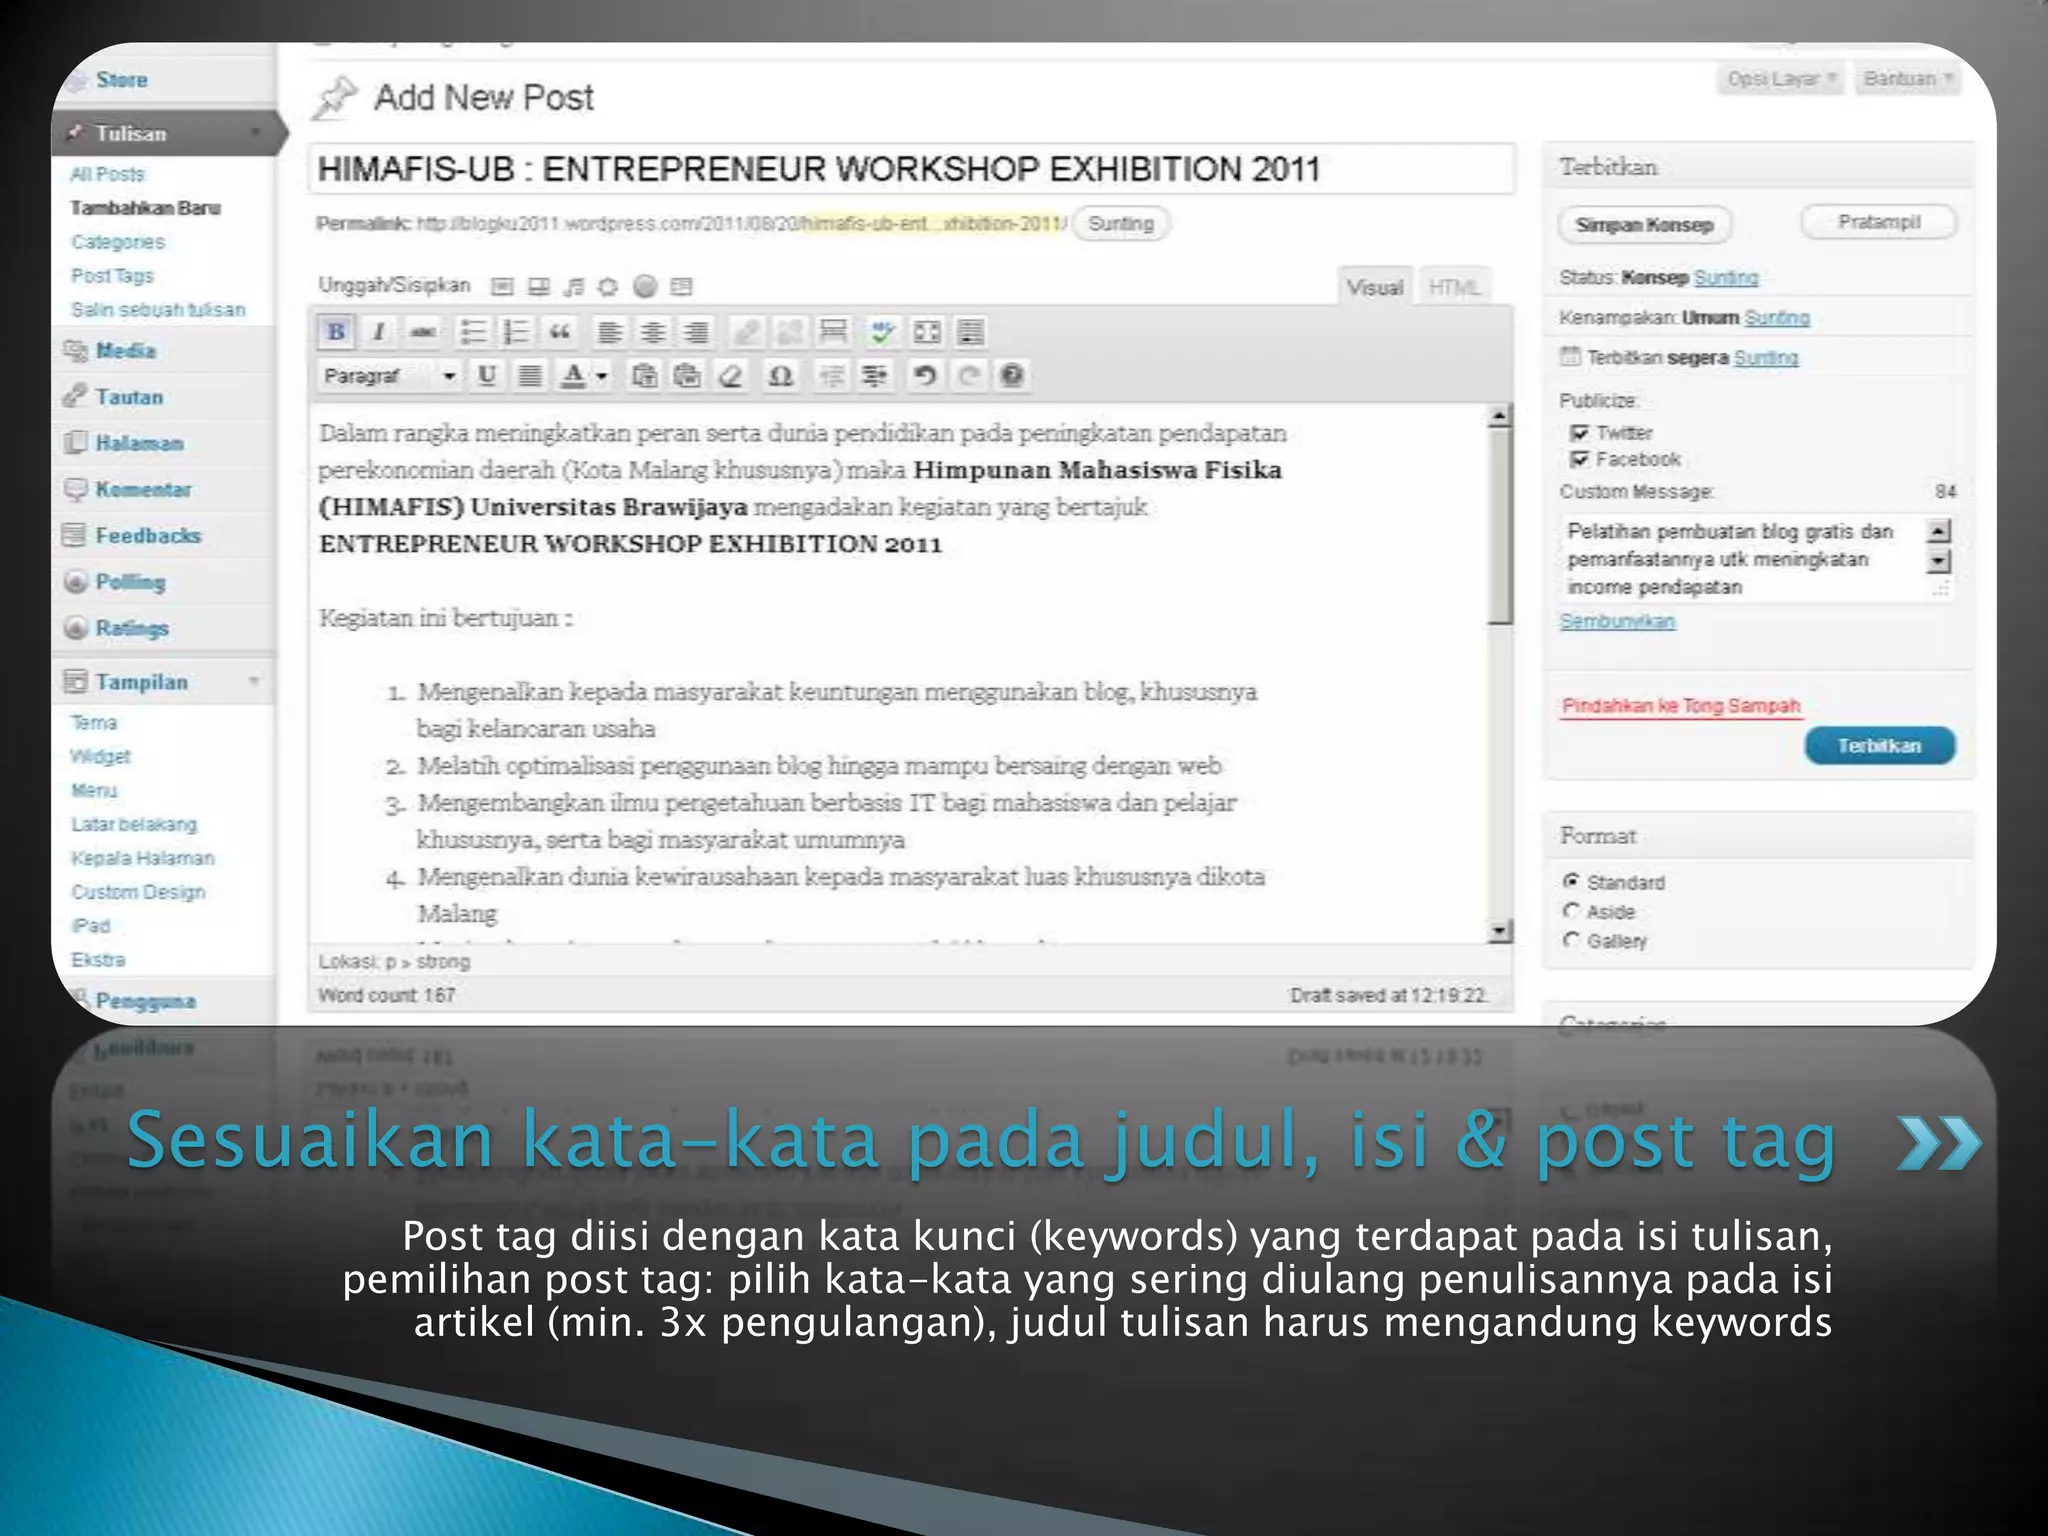The height and width of the screenshot is (1536, 2048).
Task: Select Aside post format
Action: [x=1571, y=911]
